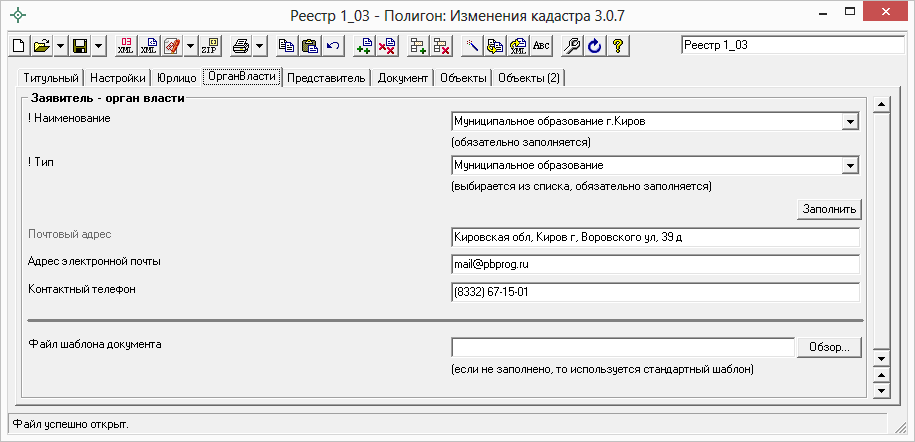Switch to the Титульный tab
The height and width of the screenshot is (442, 915).
tap(51, 79)
